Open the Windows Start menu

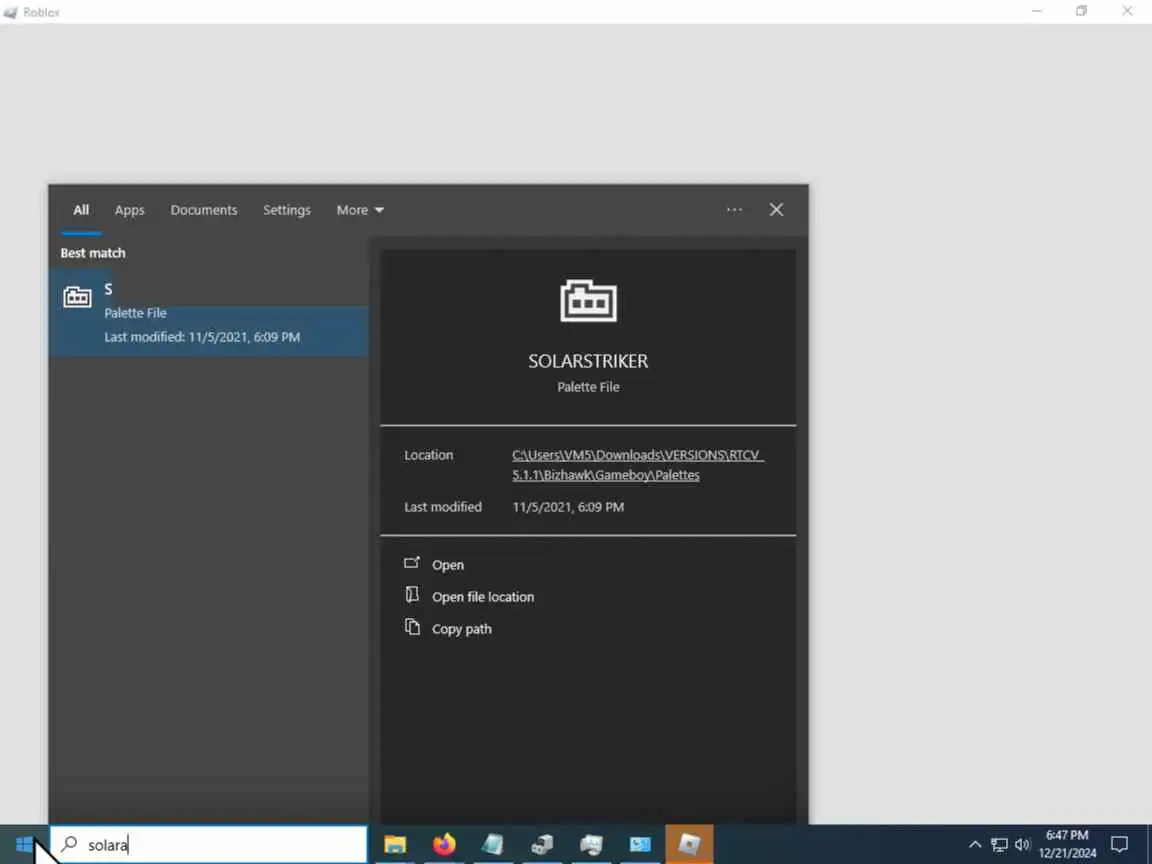pyautogui.click(x=24, y=845)
